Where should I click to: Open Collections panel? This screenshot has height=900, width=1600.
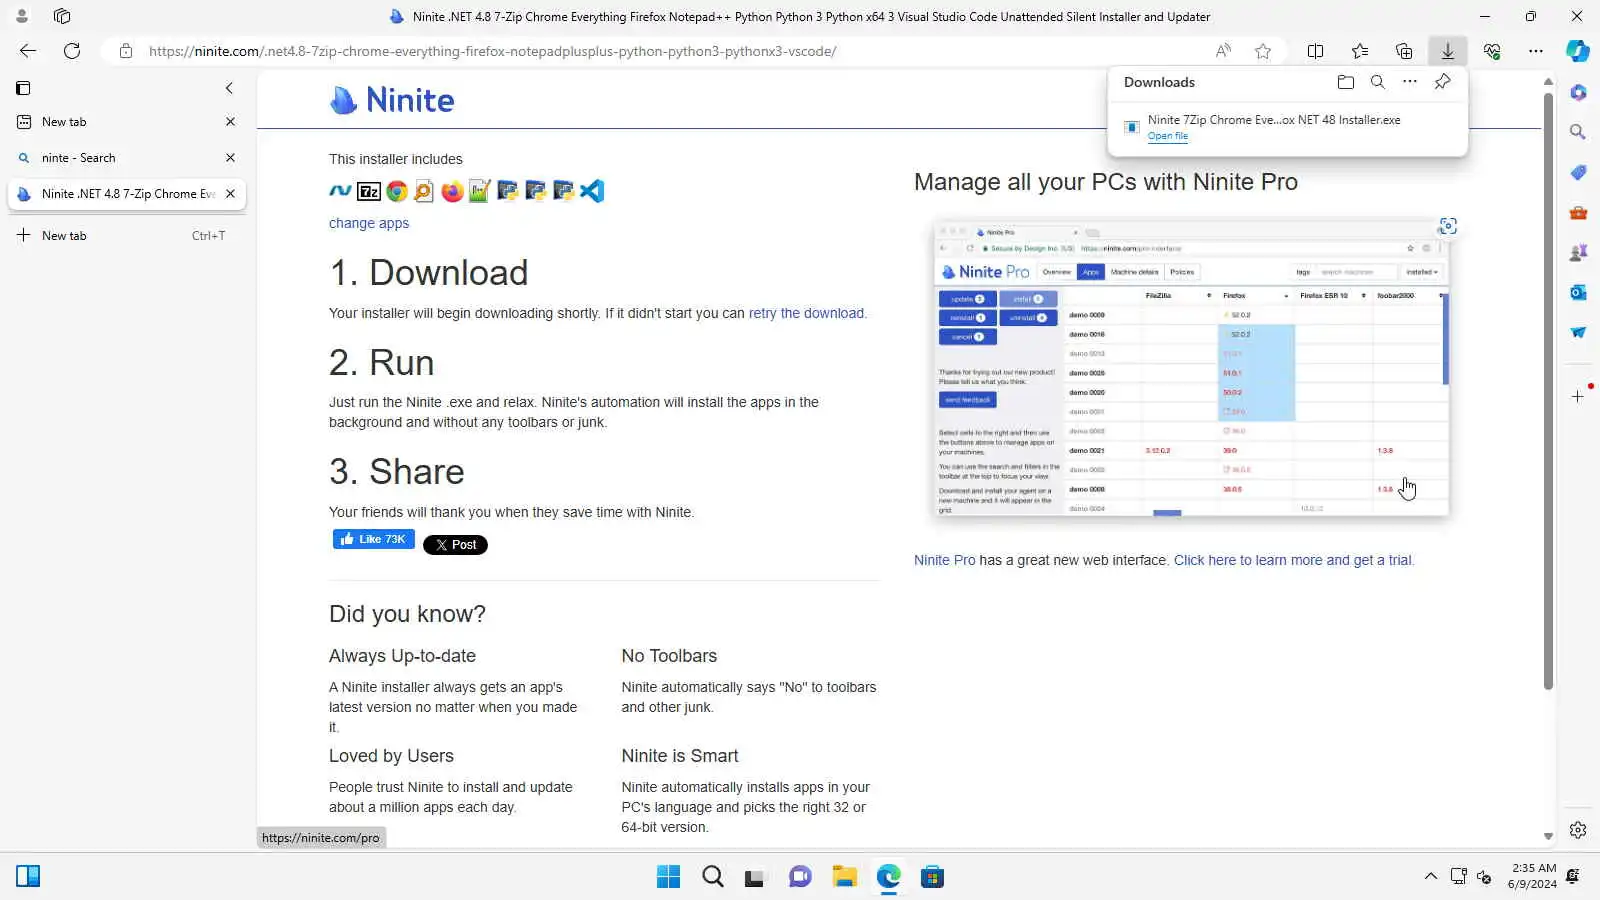(x=1404, y=51)
